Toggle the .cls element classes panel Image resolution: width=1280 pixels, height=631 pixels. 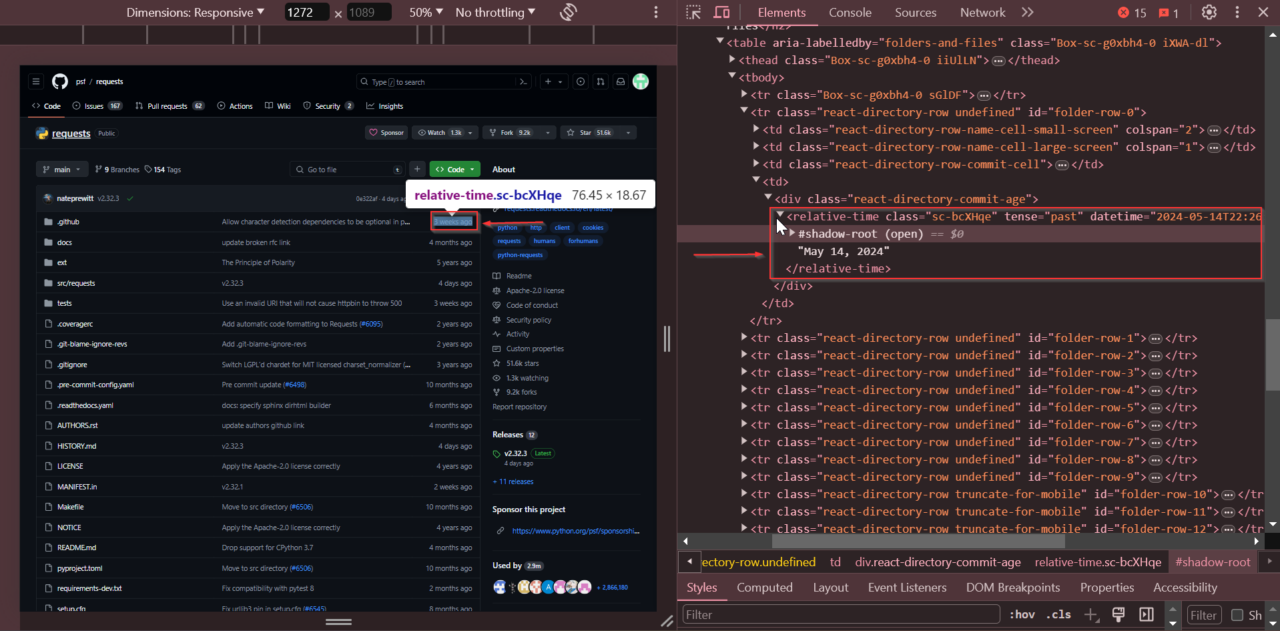pyautogui.click(x=1059, y=614)
